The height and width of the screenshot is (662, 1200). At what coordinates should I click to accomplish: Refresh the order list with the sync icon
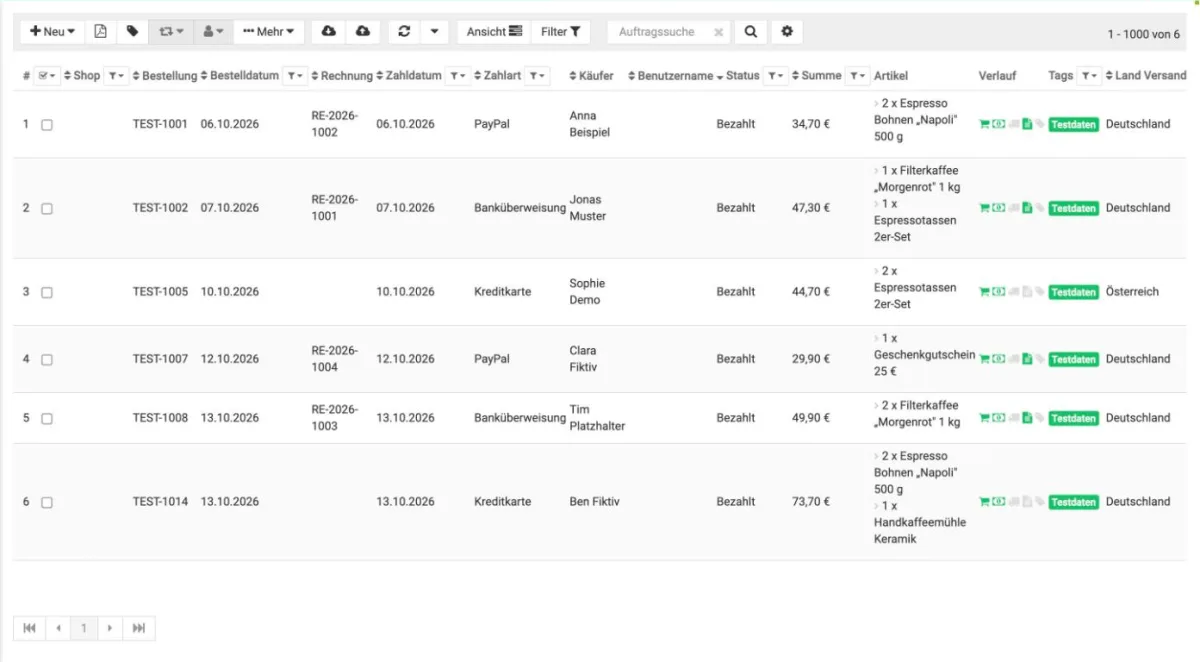(x=404, y=32)
